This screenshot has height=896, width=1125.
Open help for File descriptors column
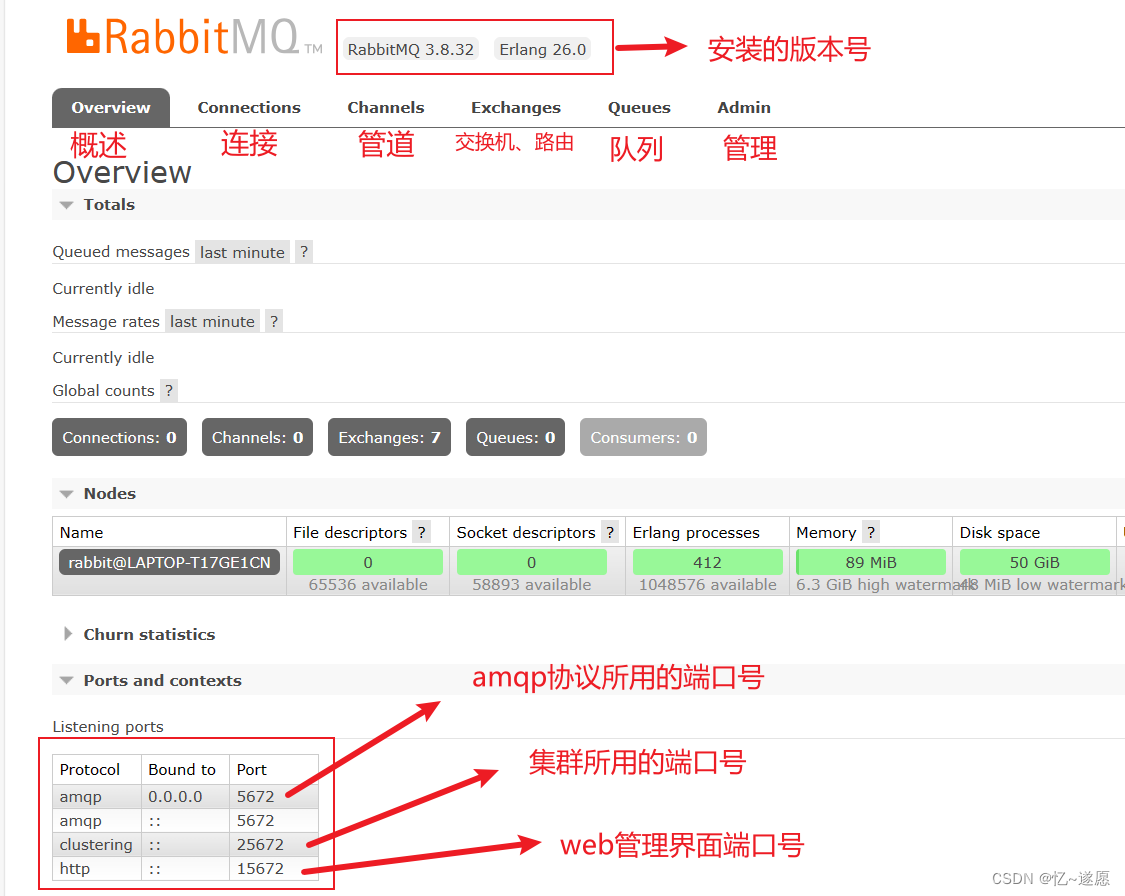pos(422,532)
